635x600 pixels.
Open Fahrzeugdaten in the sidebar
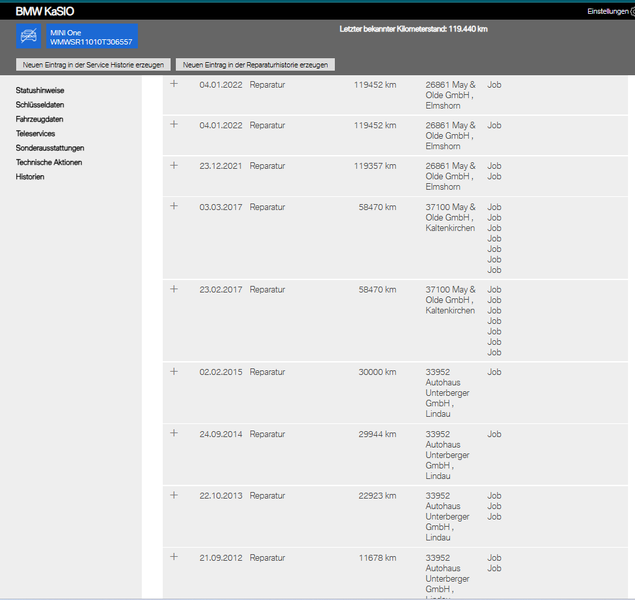pyautogui.click(x=40, y=119)
